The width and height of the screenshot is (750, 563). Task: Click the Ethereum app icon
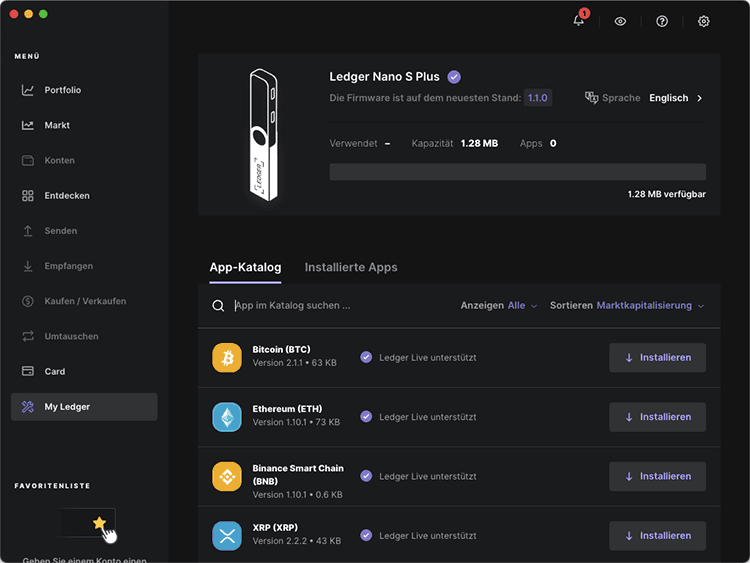pos(227,417)
